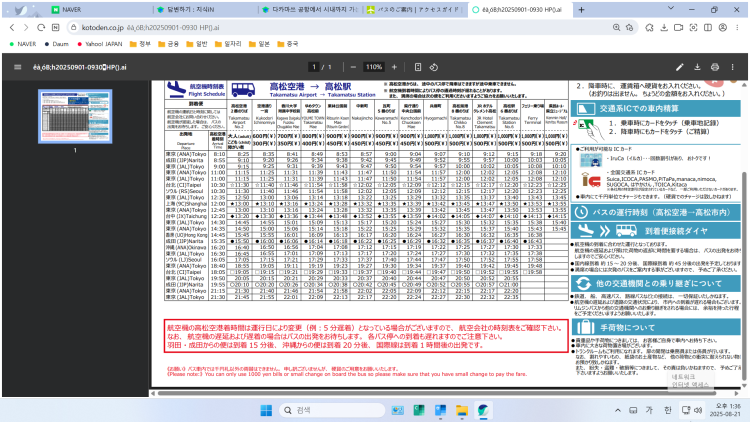Expand the 일반 bookmark folder
The image size is (750, 422).
point(197,44)
